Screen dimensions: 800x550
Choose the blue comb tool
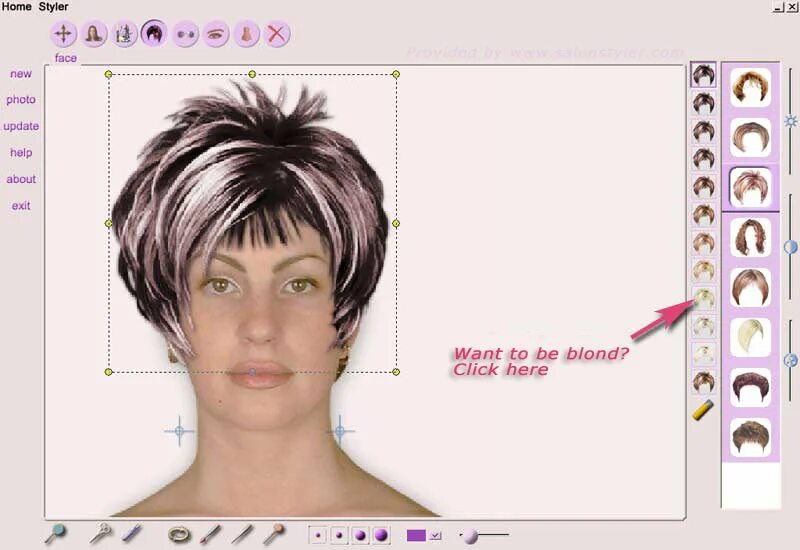tap(132, 534)
